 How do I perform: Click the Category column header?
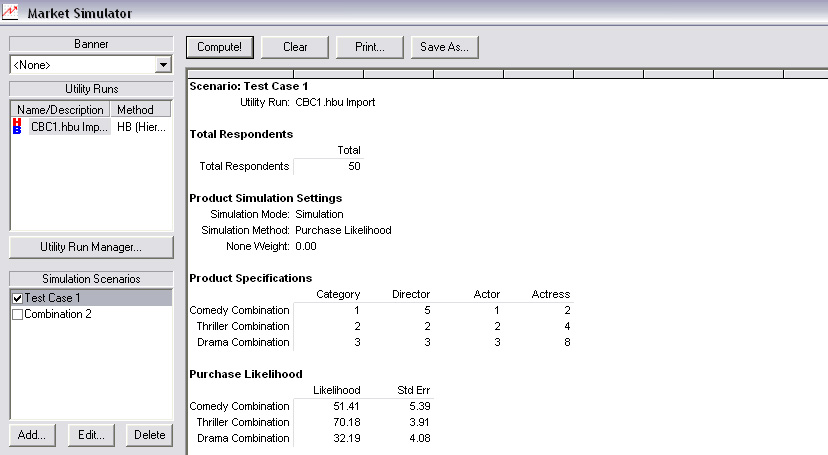pos(338,294)
